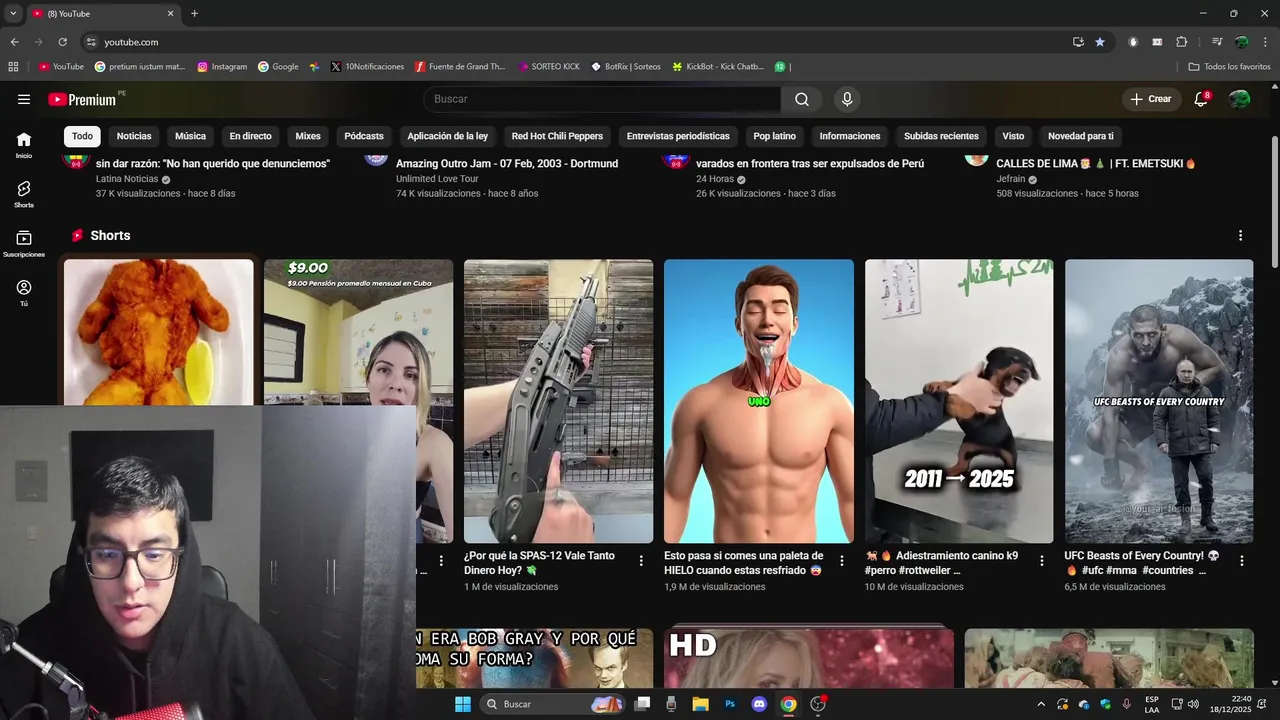Open a new browser tab

click(194, 14)
